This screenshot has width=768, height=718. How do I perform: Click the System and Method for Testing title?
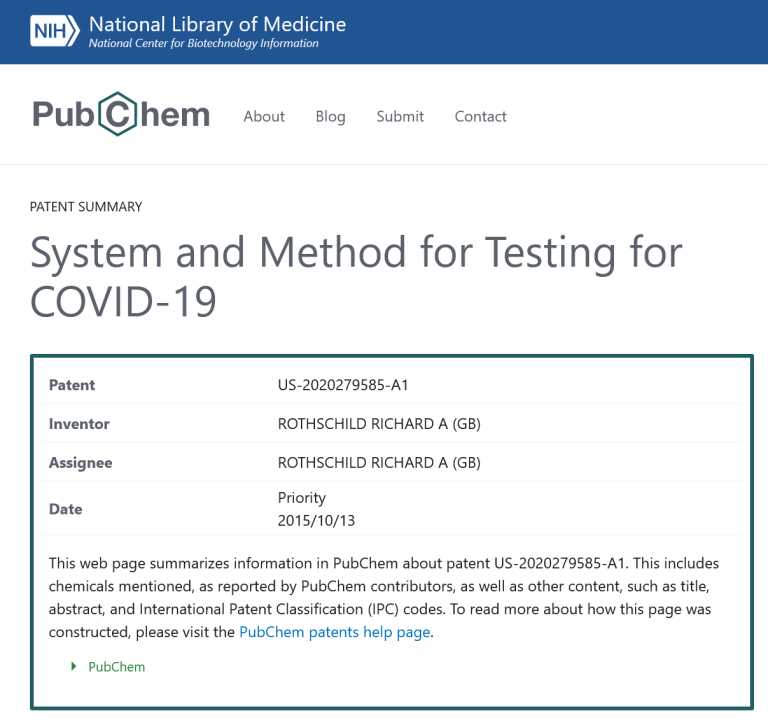pyautogui.click(x=356, y=276)
